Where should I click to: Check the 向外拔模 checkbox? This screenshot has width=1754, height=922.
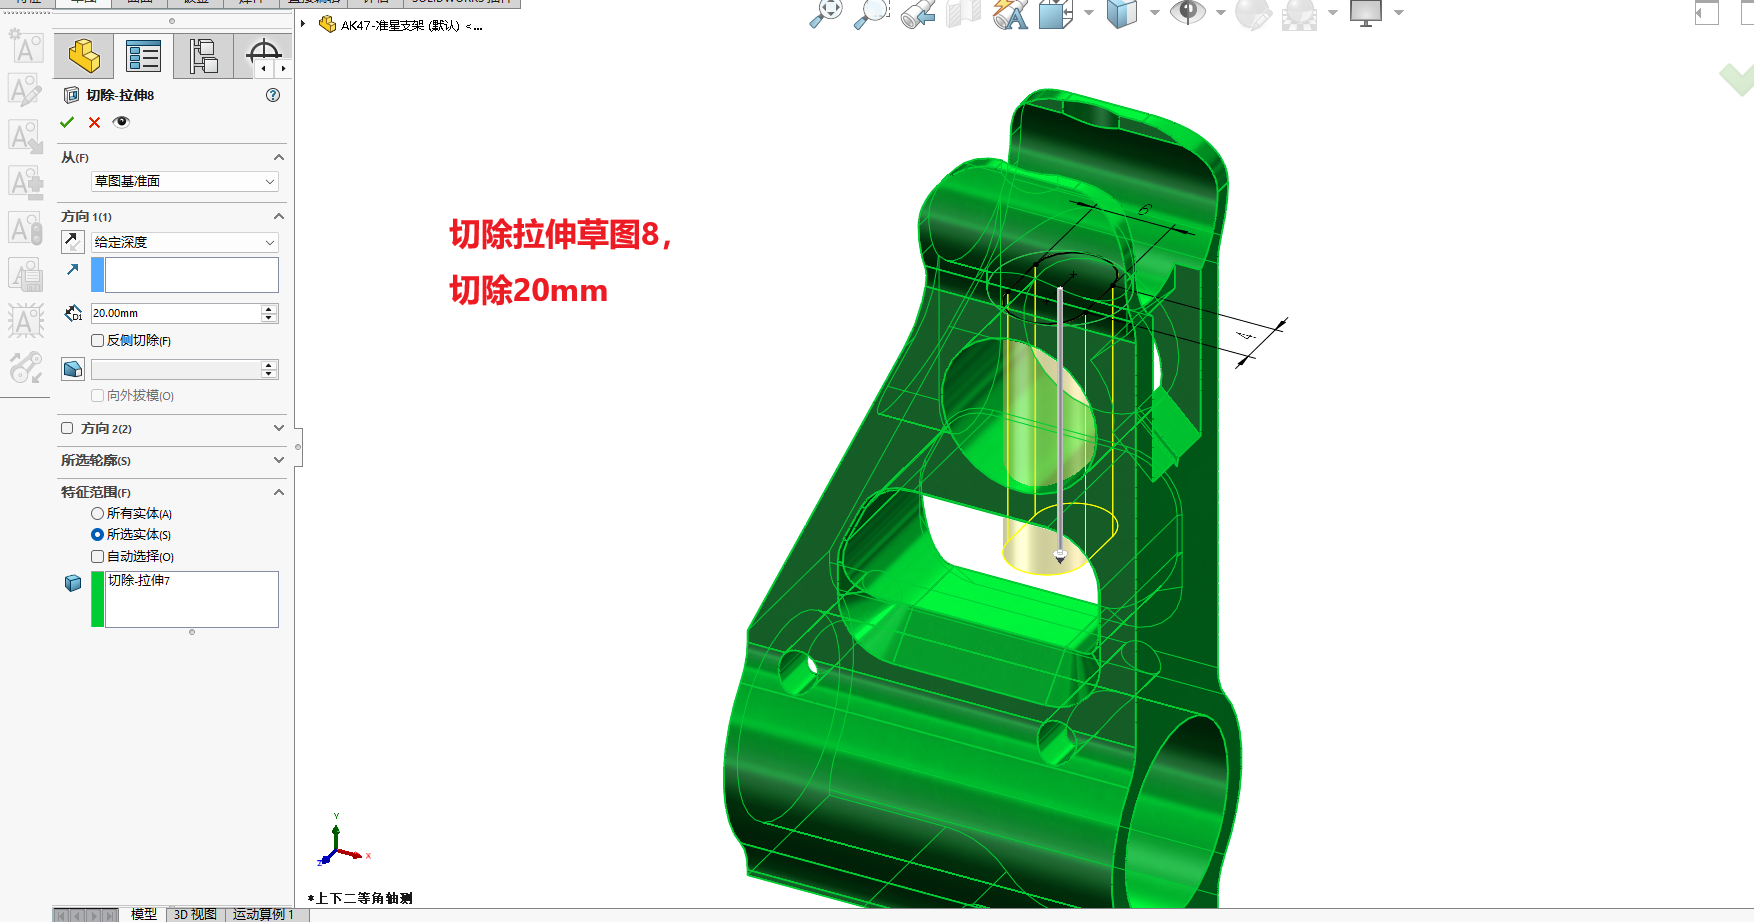point(97,395)
